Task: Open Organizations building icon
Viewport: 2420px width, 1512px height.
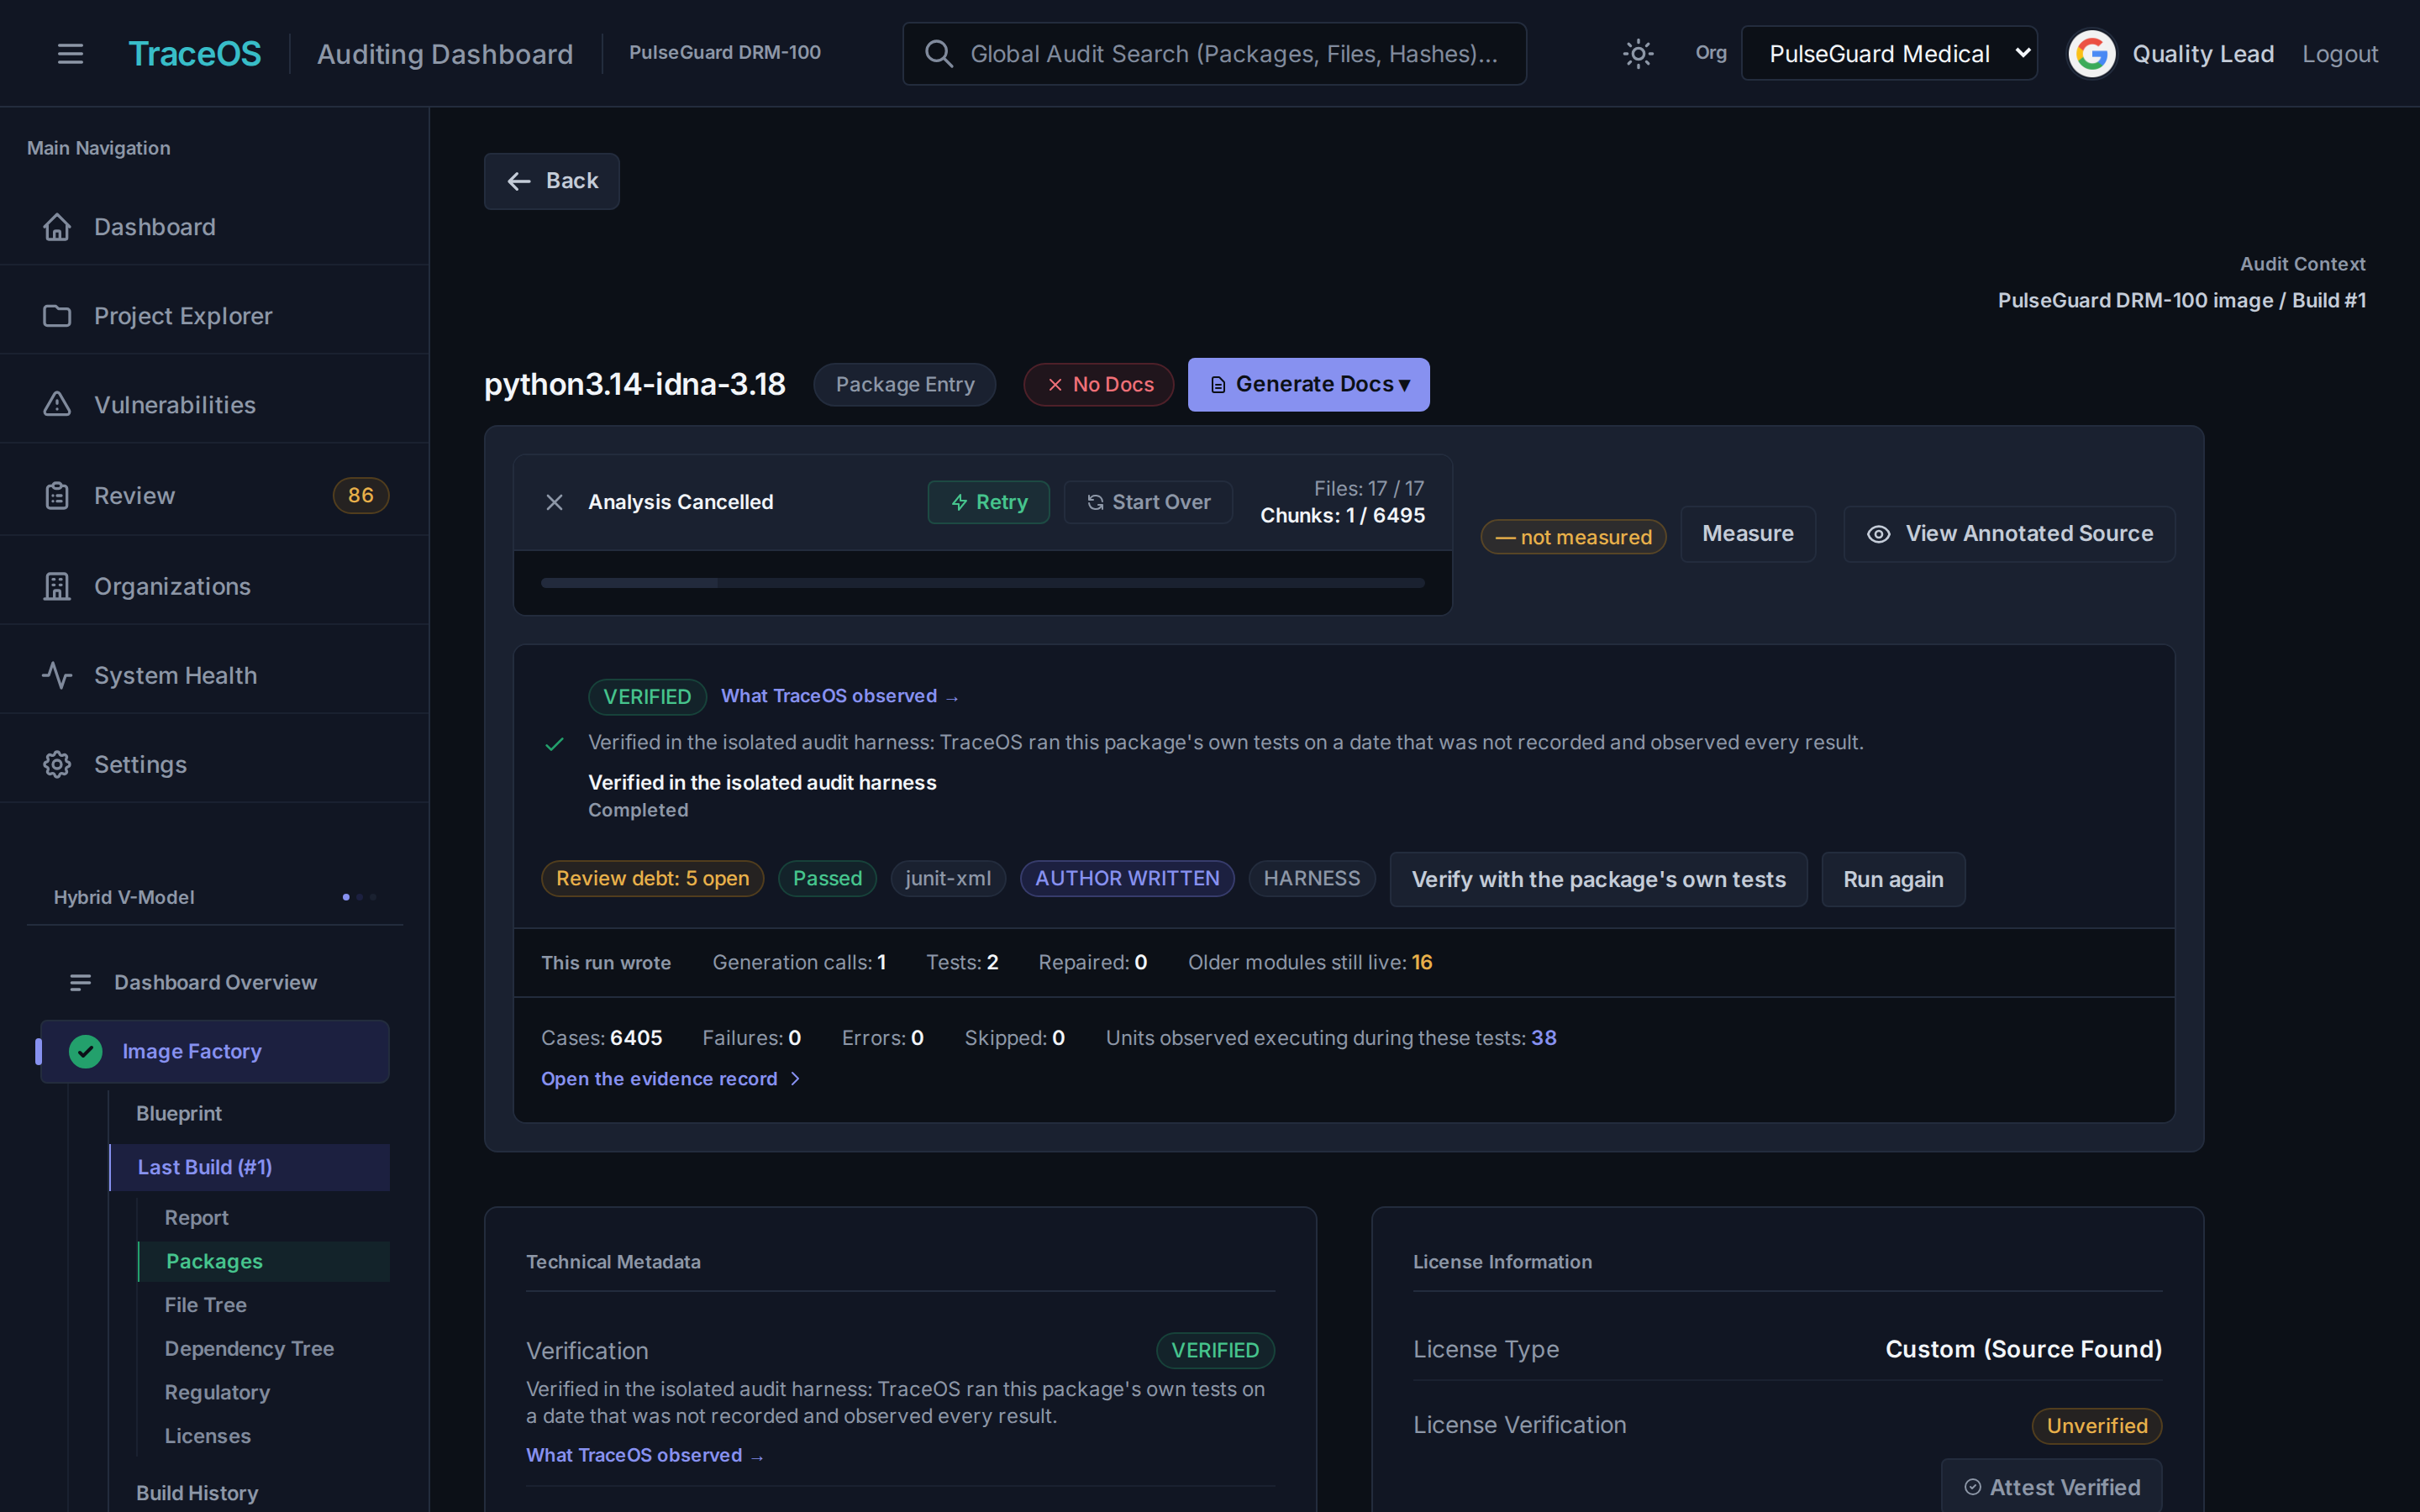Action: coord(57,586)
